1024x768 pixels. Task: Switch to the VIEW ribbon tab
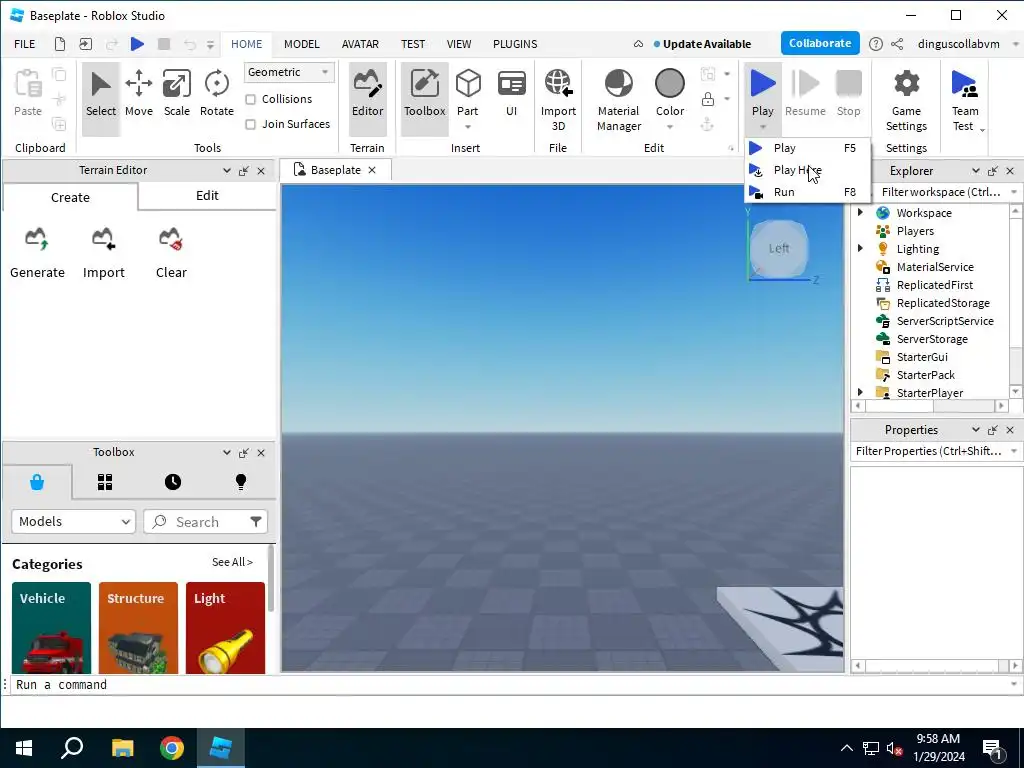click(458, 44)
